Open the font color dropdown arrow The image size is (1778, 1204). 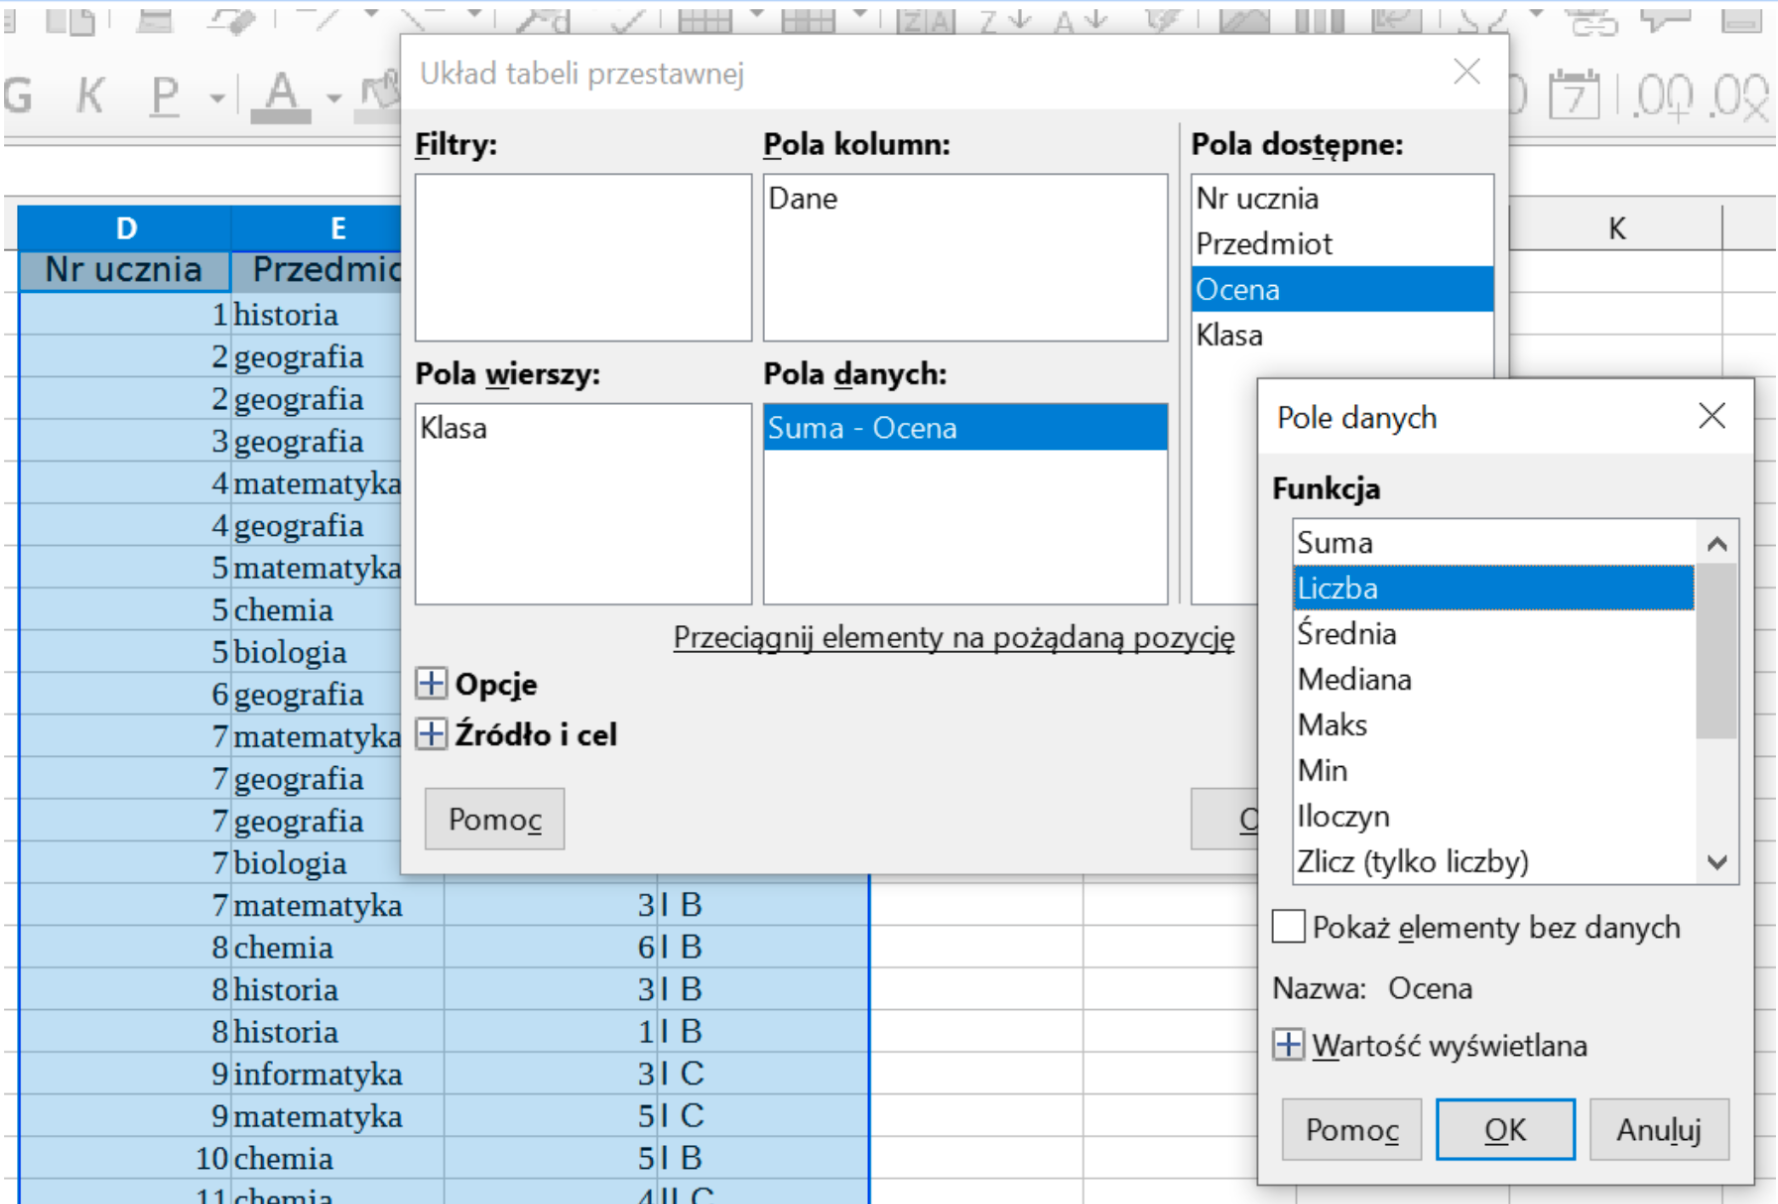(334, 98)
